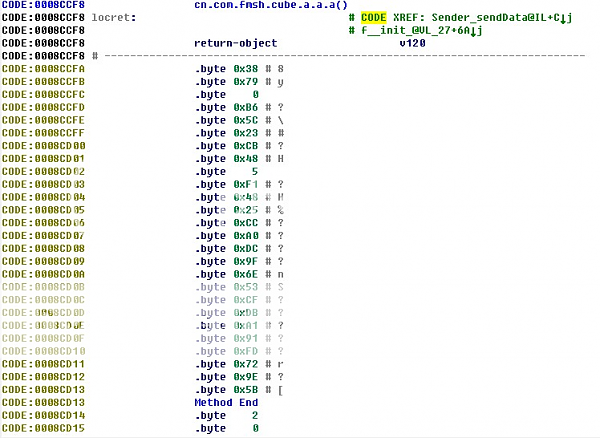Follow the f__init_@VL_27+6A cross-reference
The height and width of the screenshot is (438, 600).
445,31
